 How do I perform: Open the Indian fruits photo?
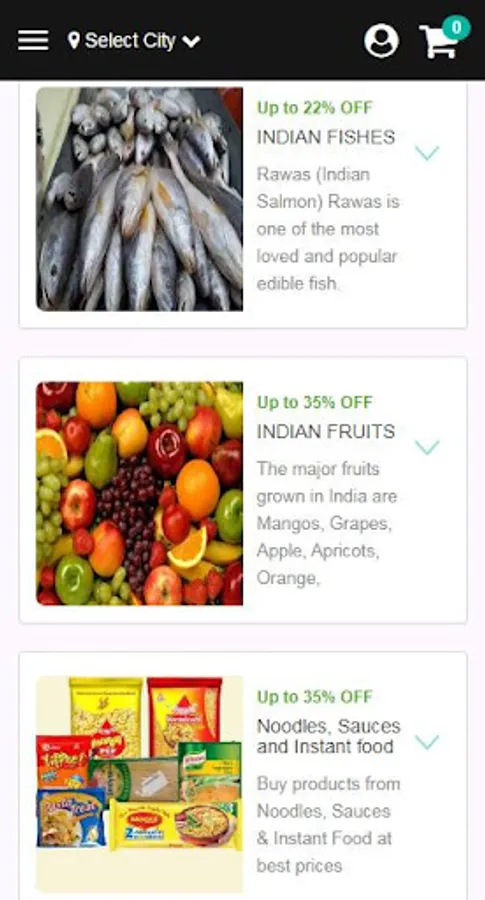[x=139, y=494]
